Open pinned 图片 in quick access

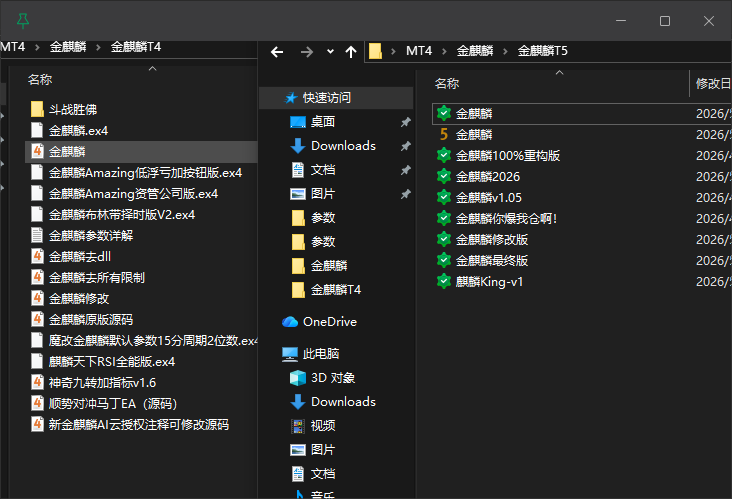click(x=323, y=194)
